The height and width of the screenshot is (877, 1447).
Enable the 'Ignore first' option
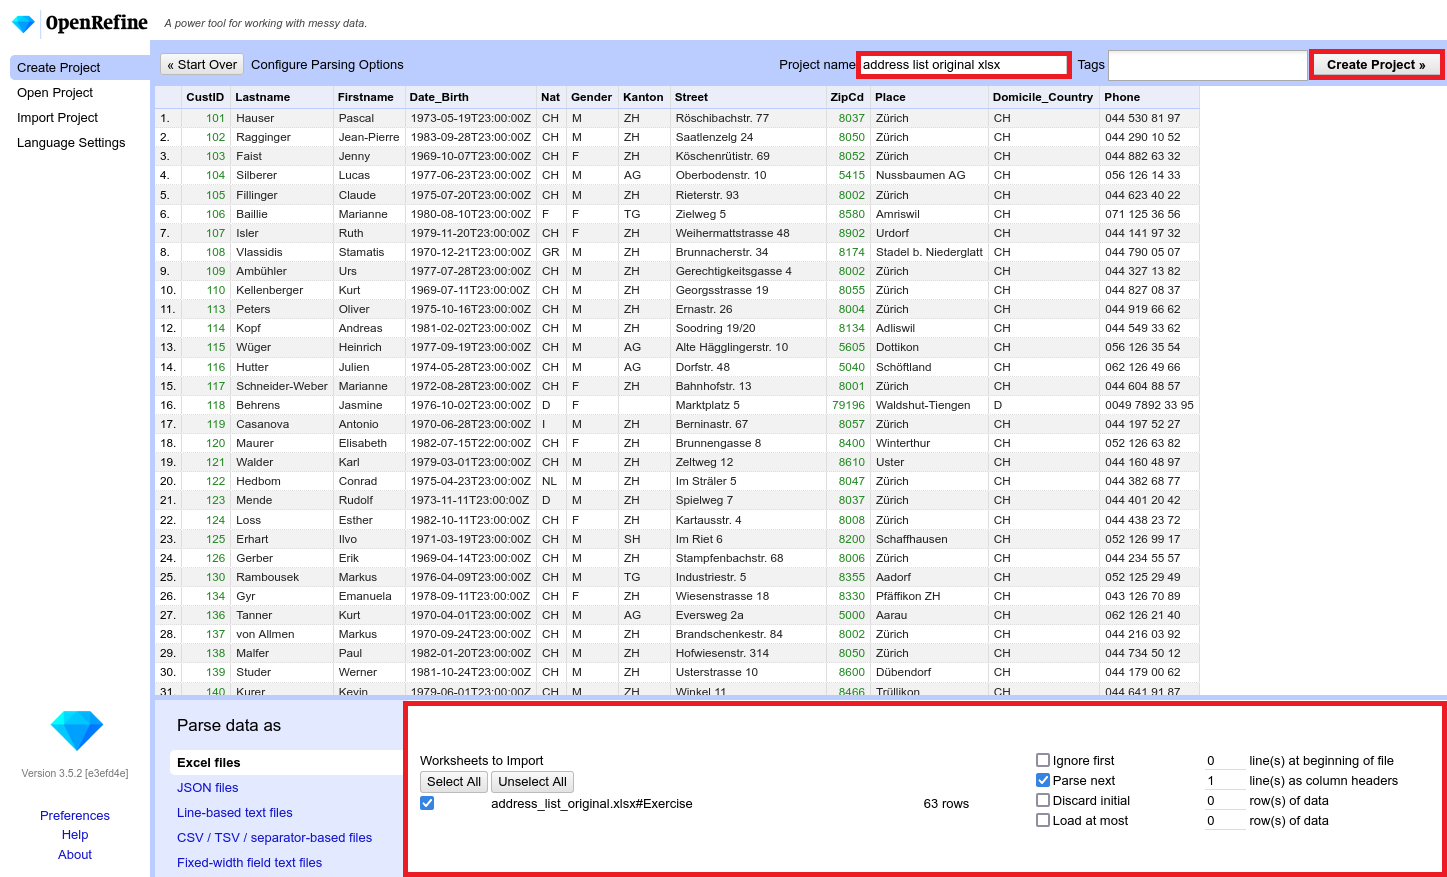[x=1043, y=760]
